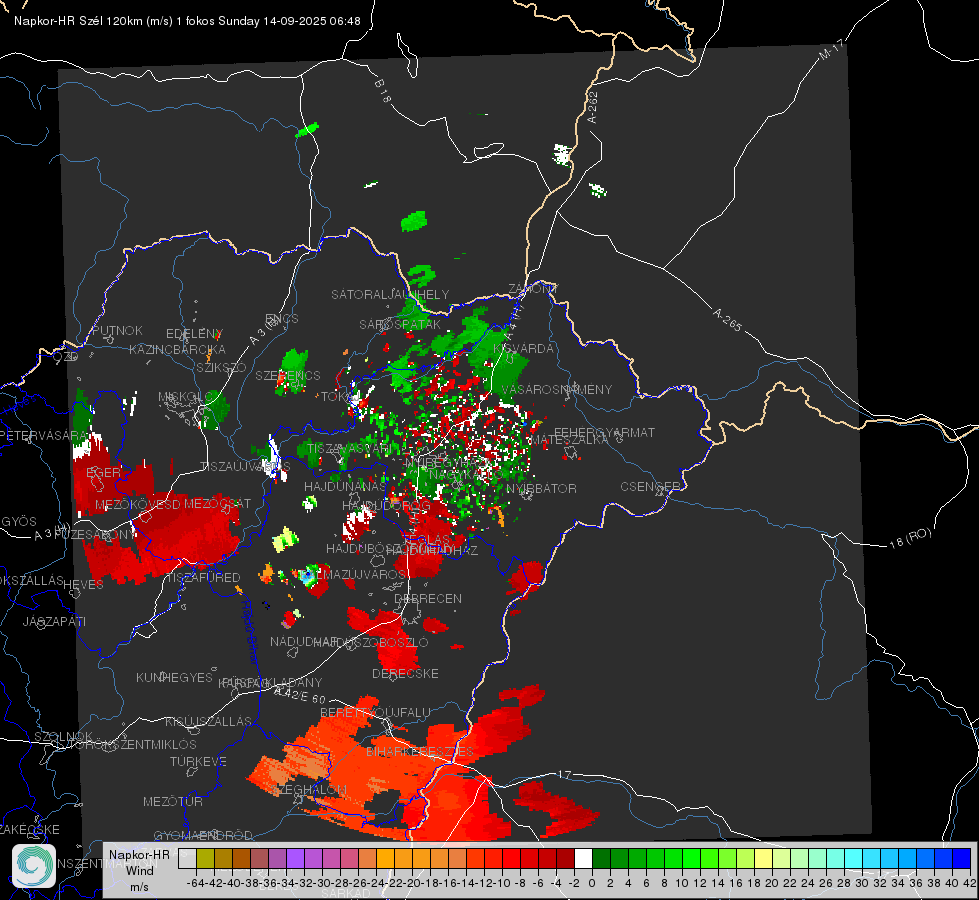
Task: Click the dark blue swatch at 42 m/s end
Action: pos(961,859)
